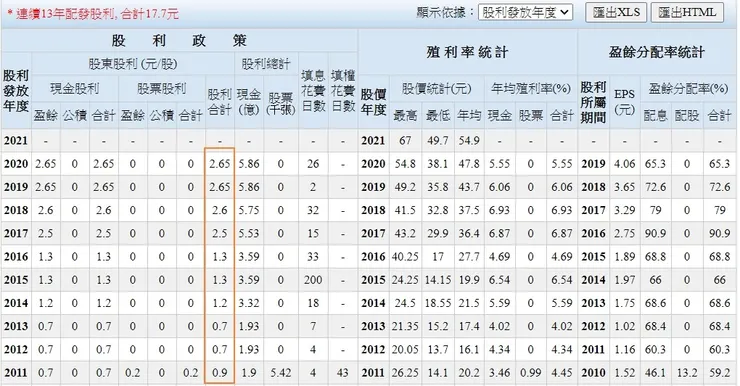This screenshot has width=740, height=386.
Task: Click the 200 days cell for 2015
Action: click(x=313, y=280)
